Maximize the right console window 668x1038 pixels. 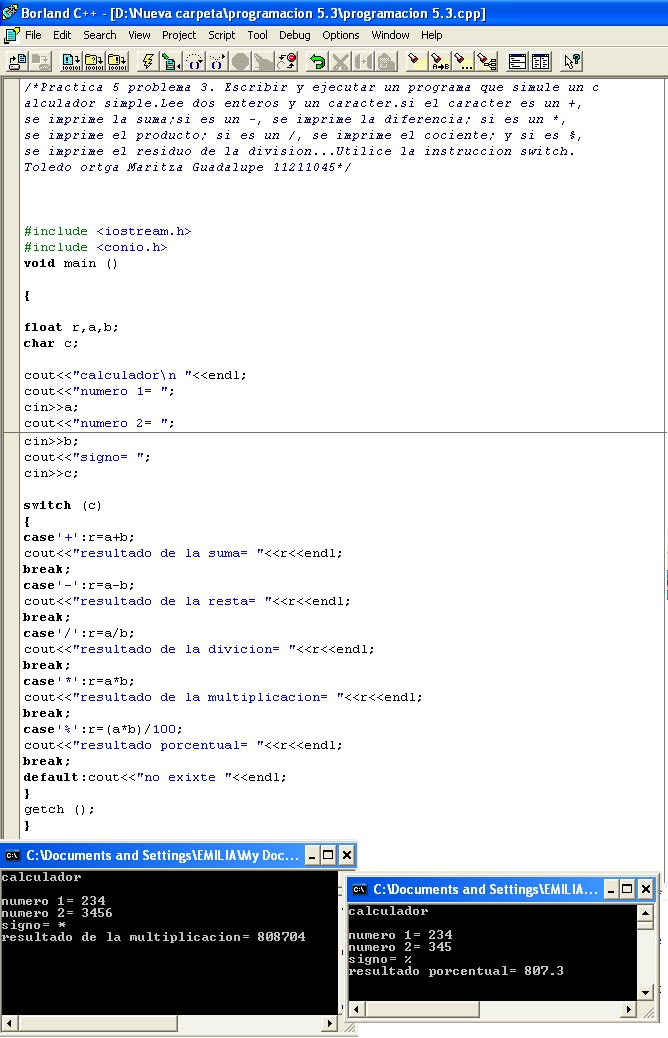tap(628, 889)
